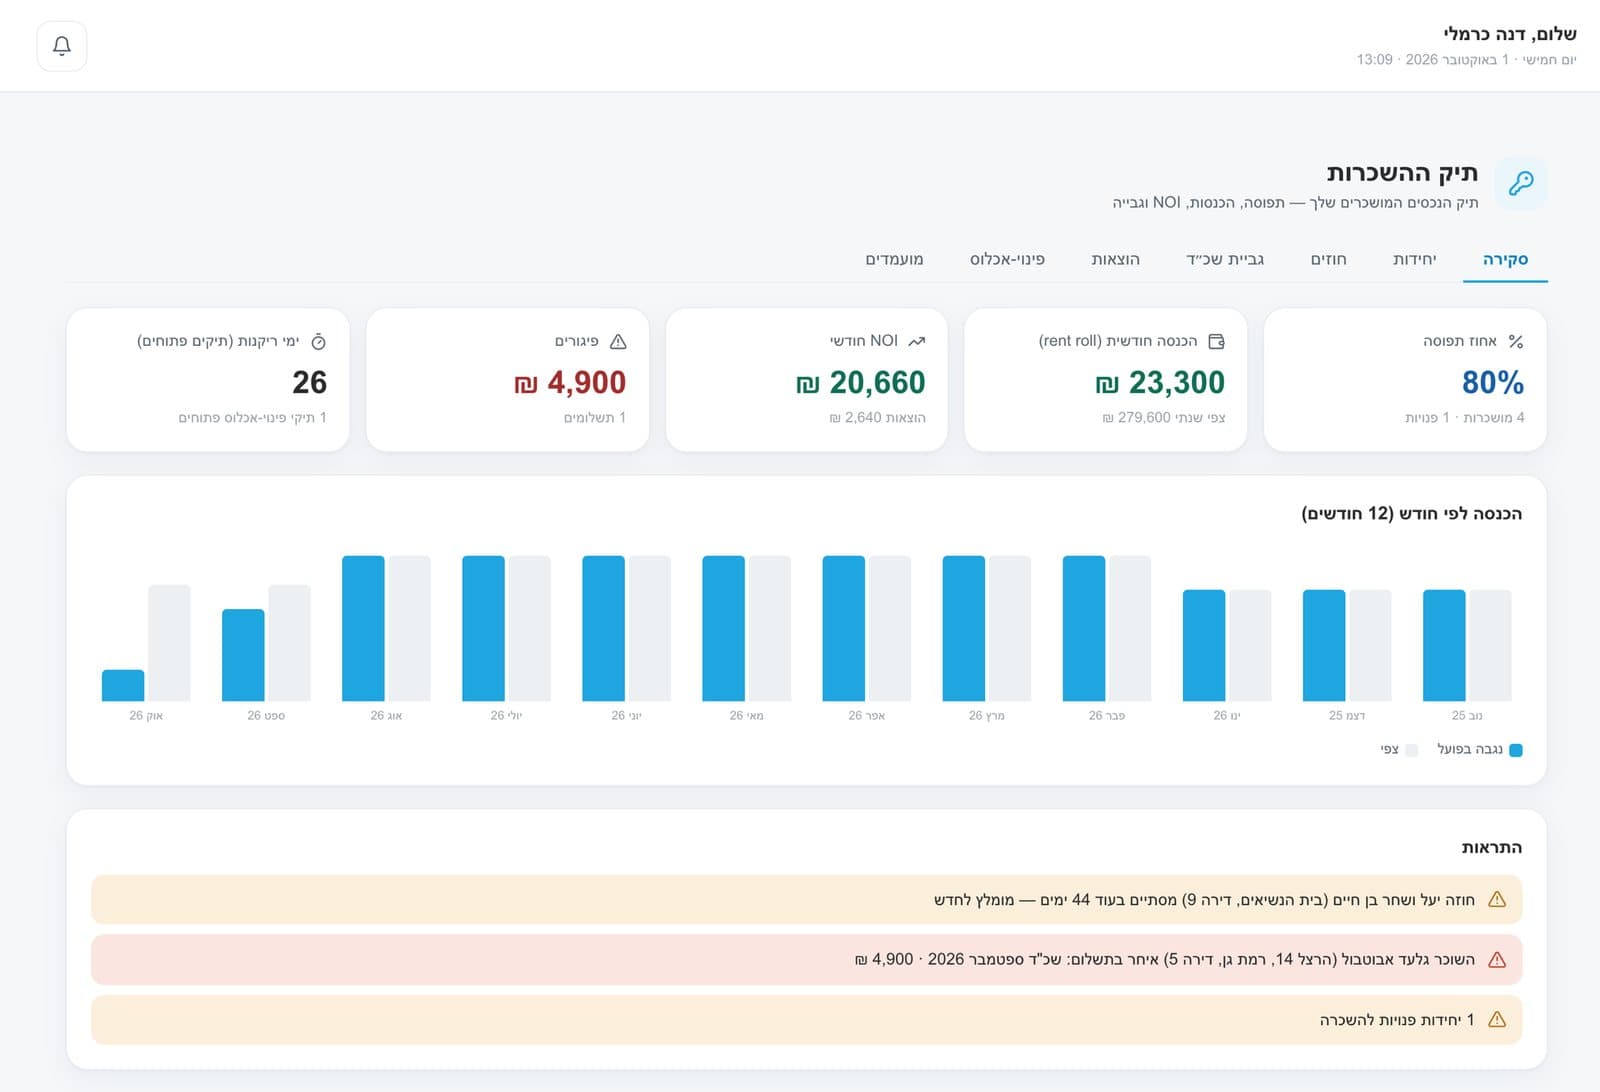Click the wallet icon on הכנסה חודשית card
Viewport: 1600px width, 1092px height.
coord(1216,342)
